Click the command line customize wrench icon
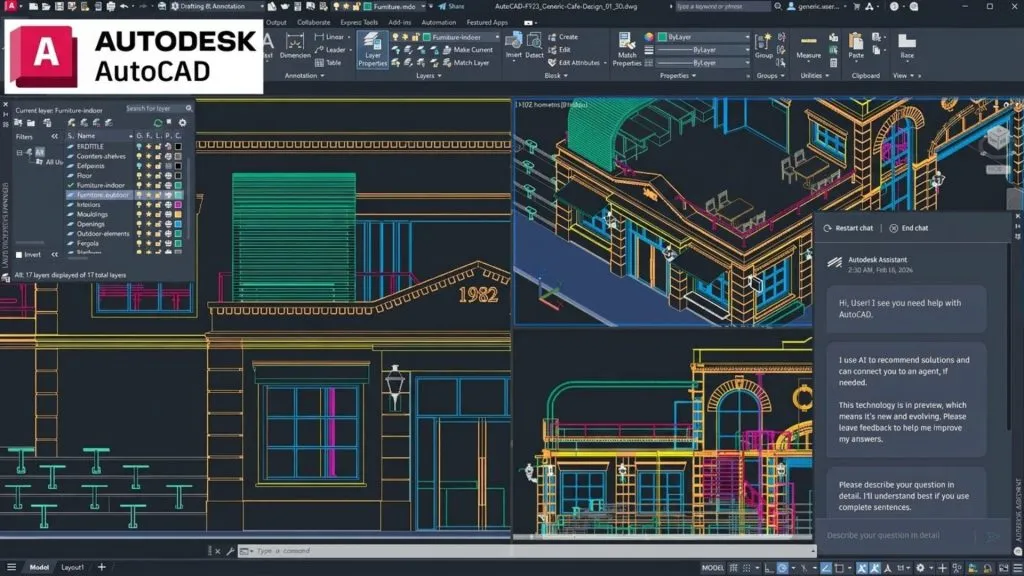This screenshot has width=1024, height=576. pos(230,551)
